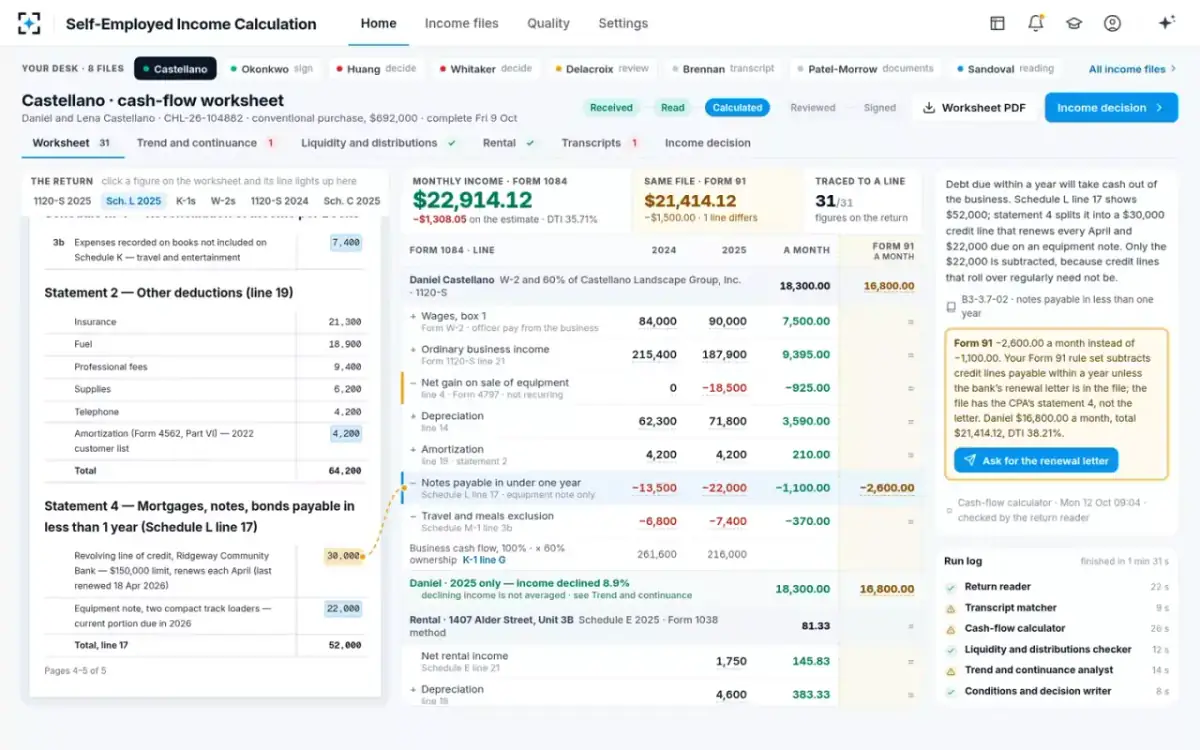Open the user account icon
Image resolution: width=1200 pixels, height=750 pixels.
tap(1112, 23)
